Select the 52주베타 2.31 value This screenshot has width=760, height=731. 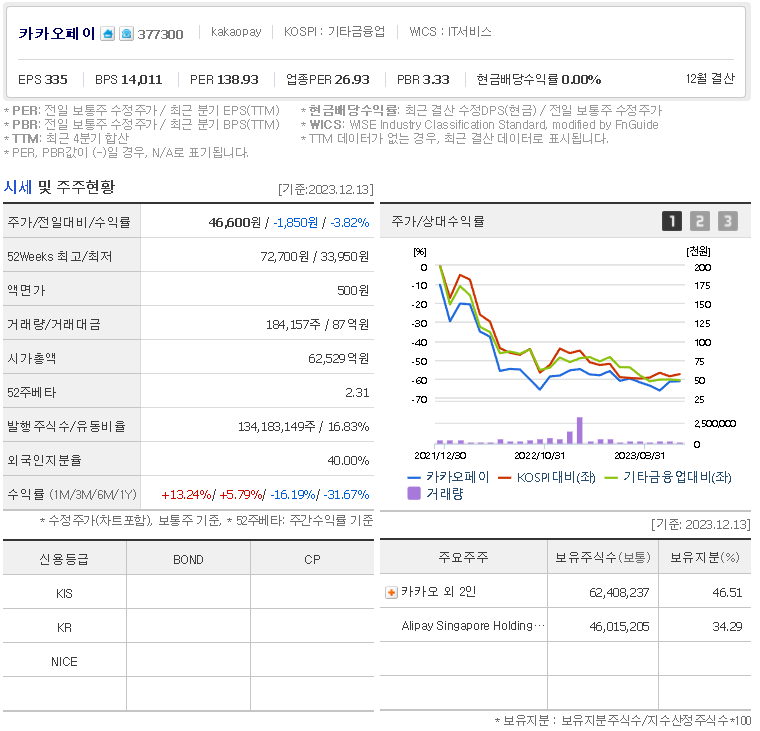357,392
